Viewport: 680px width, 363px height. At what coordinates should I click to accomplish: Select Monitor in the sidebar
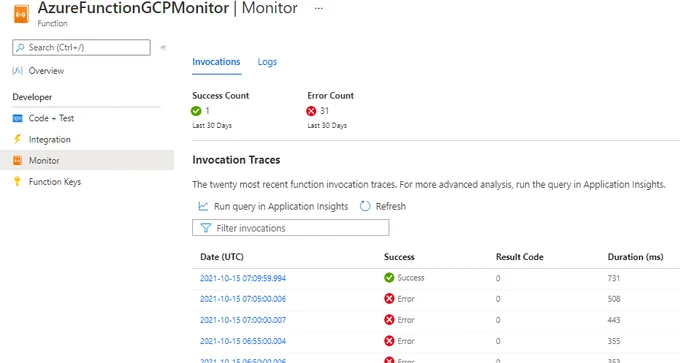click(87, 160)
